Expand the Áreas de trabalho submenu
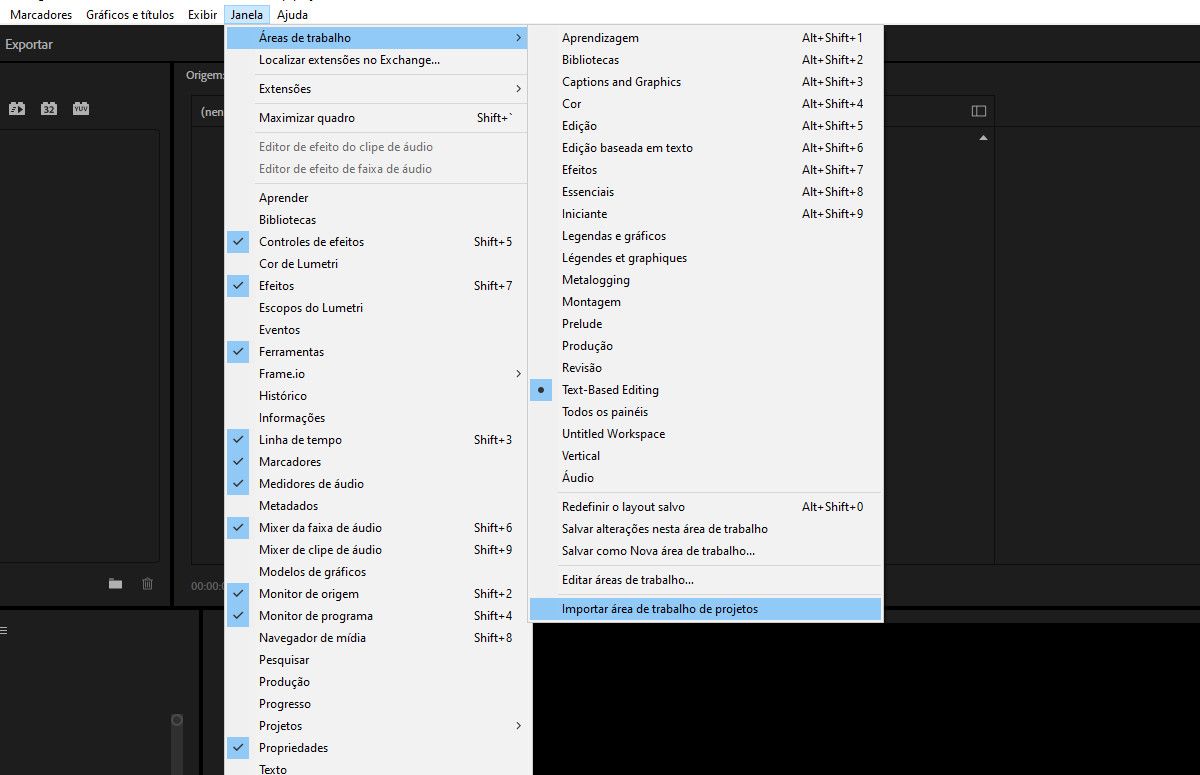This screenshot has width=1200, height=775. tap(376, 38)
